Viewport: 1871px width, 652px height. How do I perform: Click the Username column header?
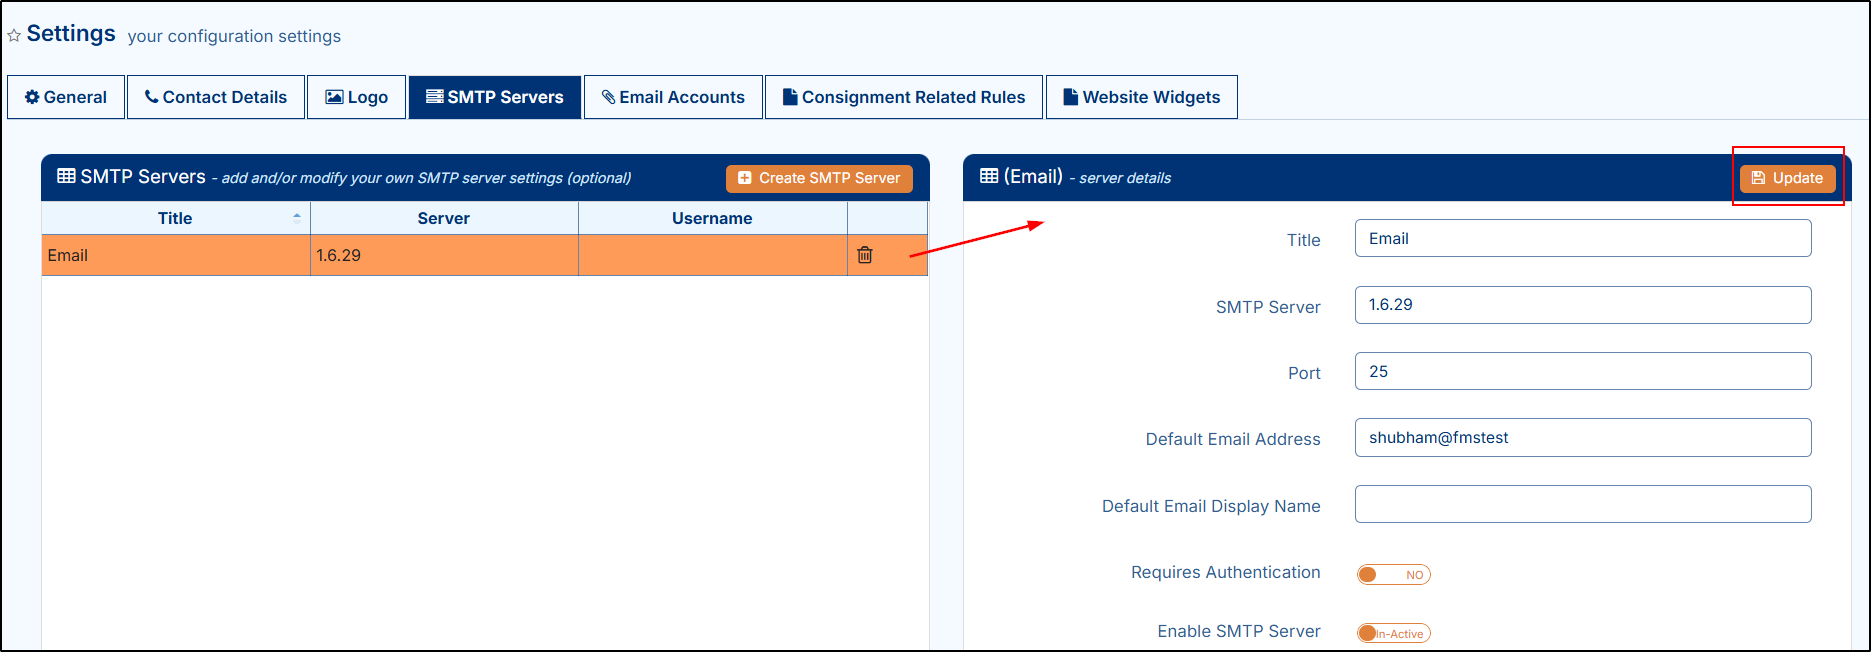click(712, 218)
